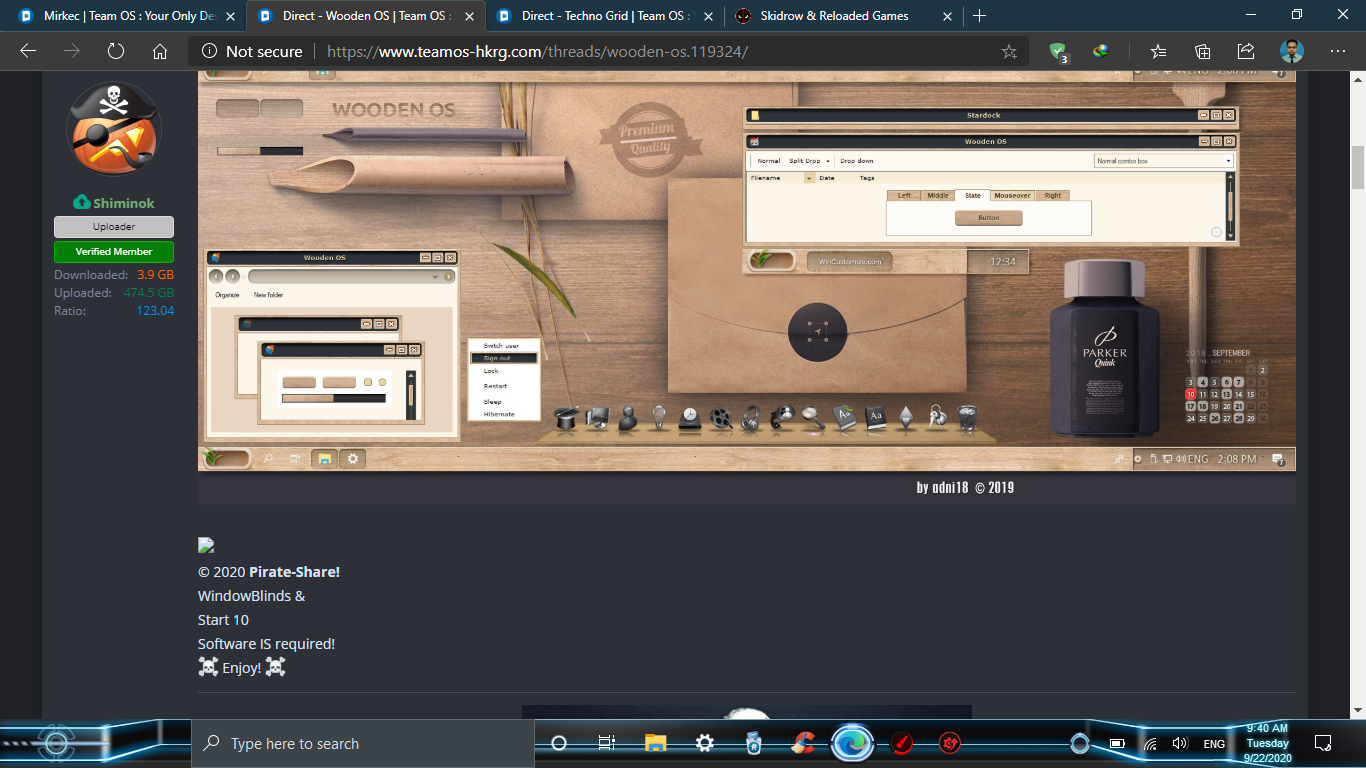The height and width of the screenshot is (768, 1366).
Task: Click the Uploader badge
Action: click(114, 227)
